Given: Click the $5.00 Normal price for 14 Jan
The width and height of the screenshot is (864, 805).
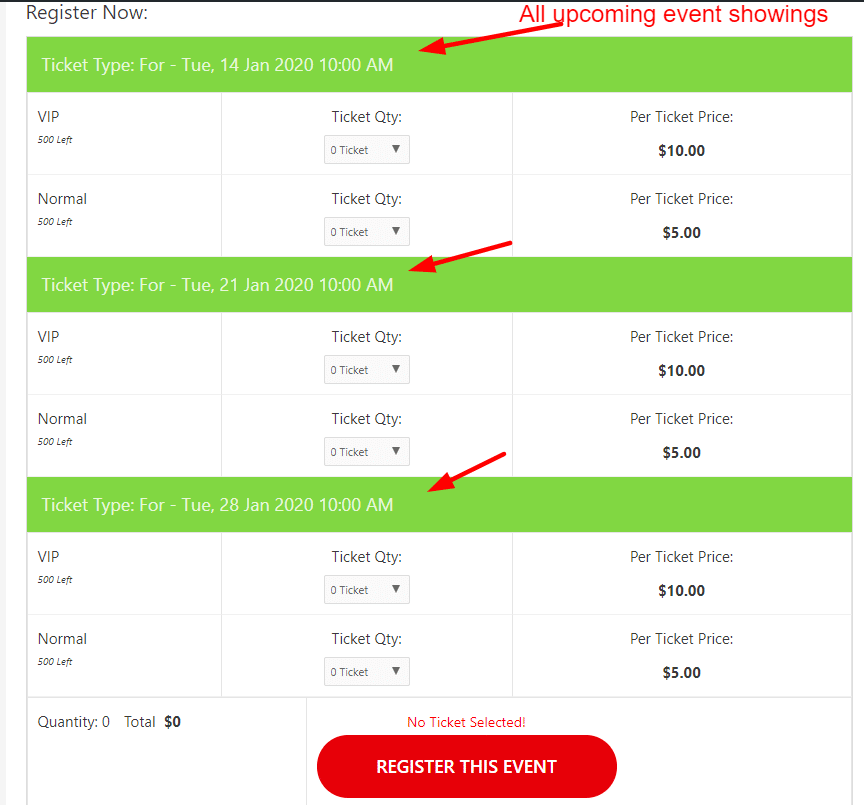Looking at the screenshot, I should click(682, 233).
